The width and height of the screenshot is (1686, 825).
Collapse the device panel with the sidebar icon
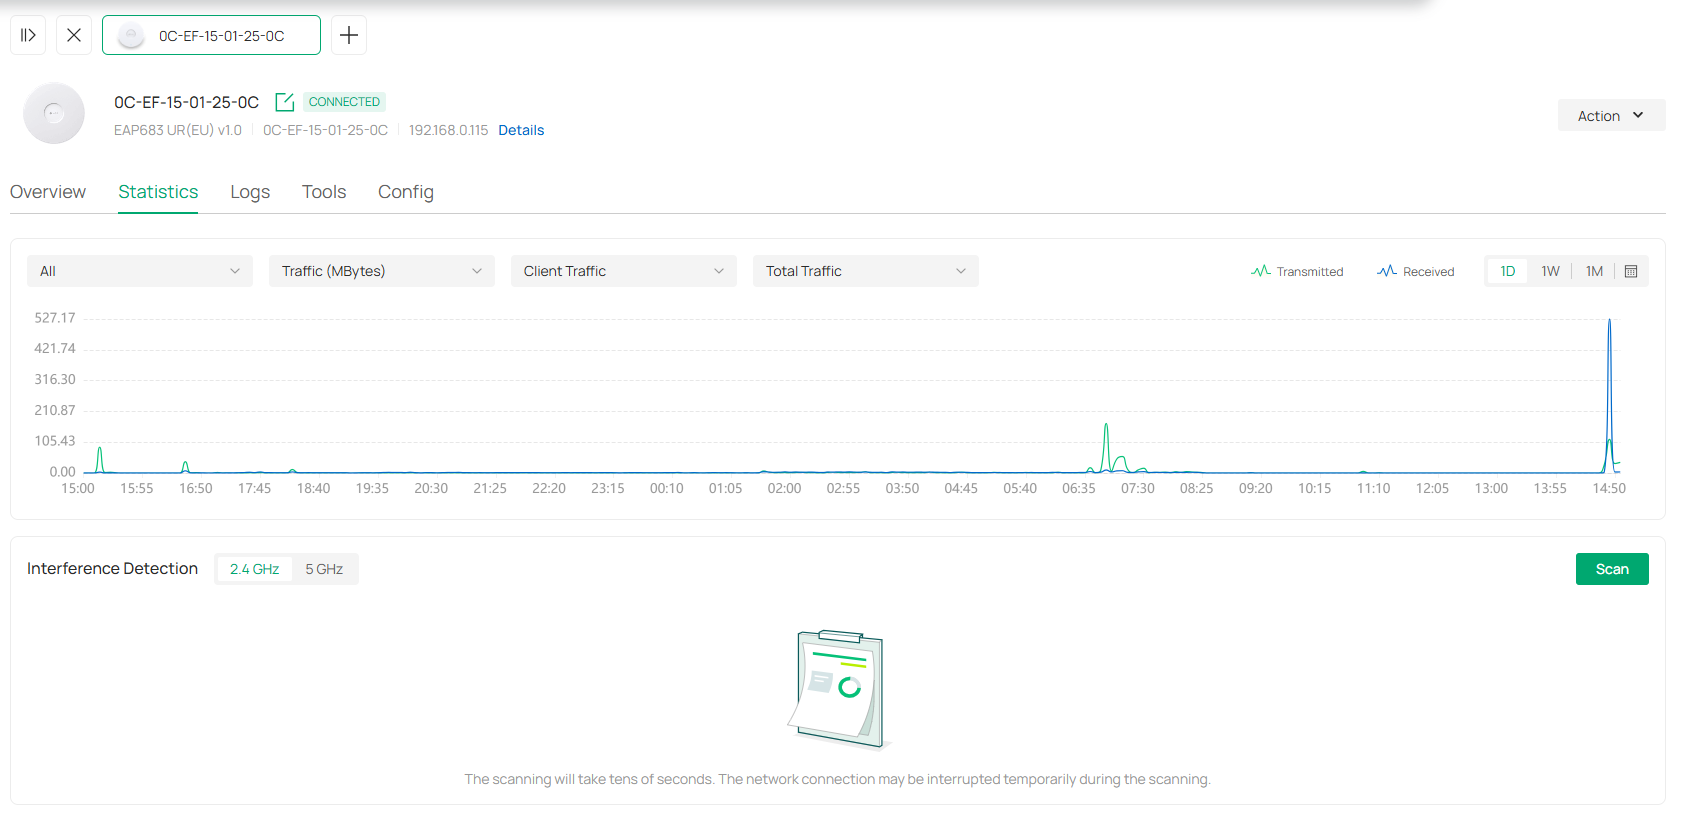pyautogui.click(x=28, y=35)
